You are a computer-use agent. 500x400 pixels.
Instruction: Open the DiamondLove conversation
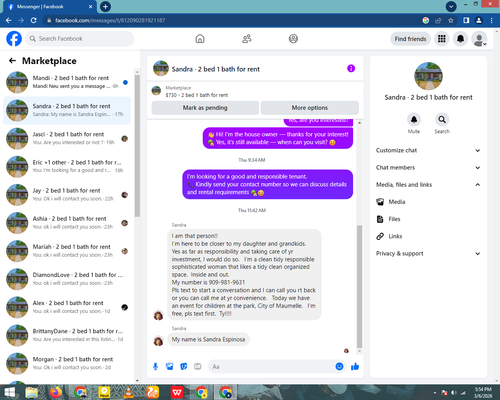coord(67,279)
